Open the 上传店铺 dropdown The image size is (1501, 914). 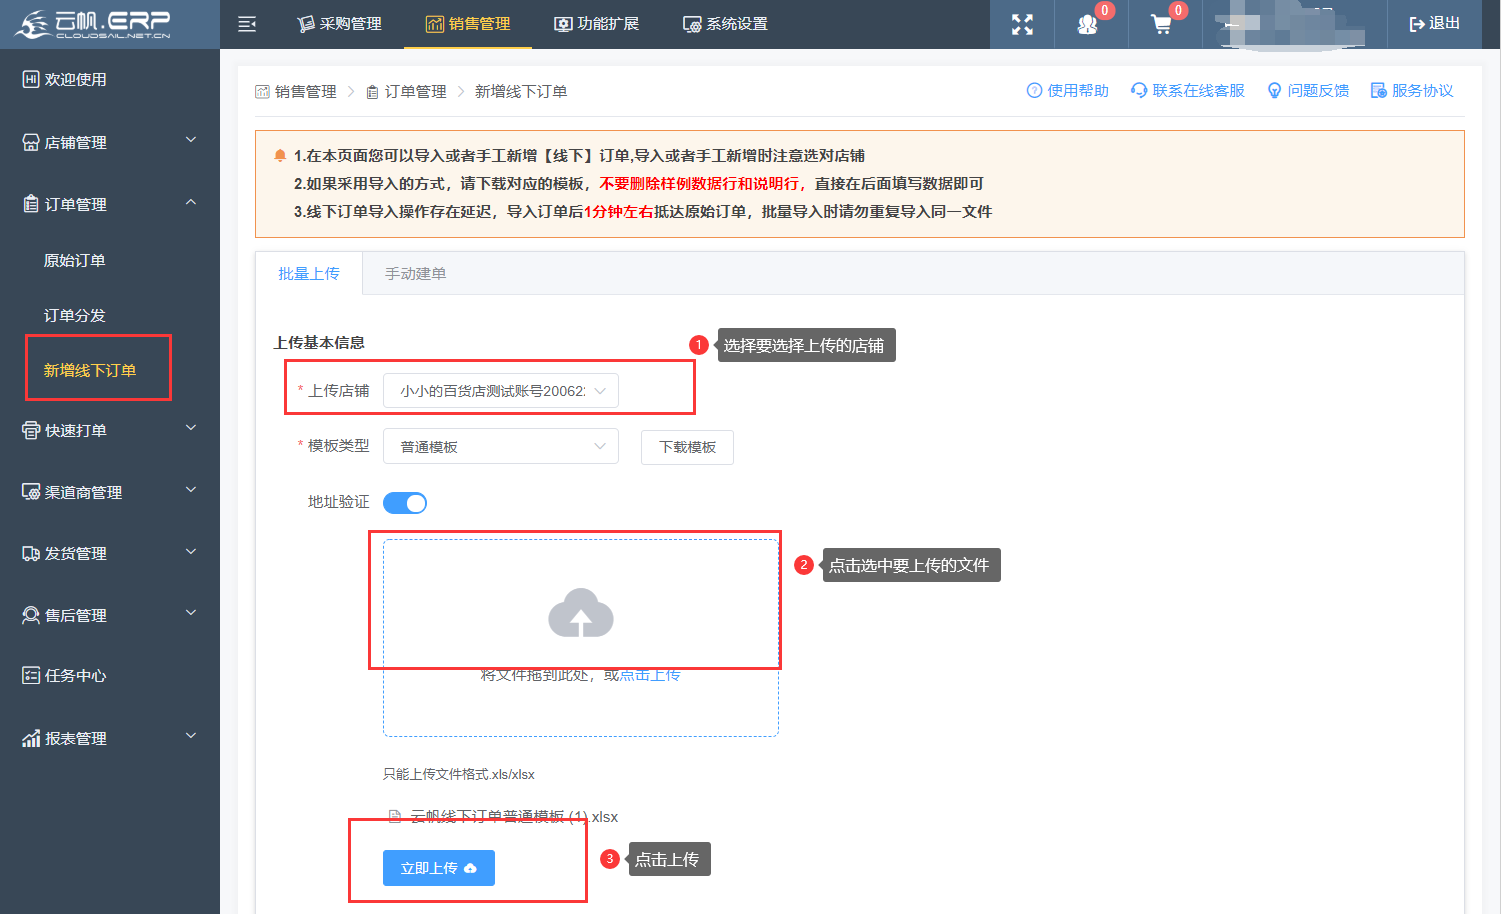pyautogui.click(x=501, y=391)
